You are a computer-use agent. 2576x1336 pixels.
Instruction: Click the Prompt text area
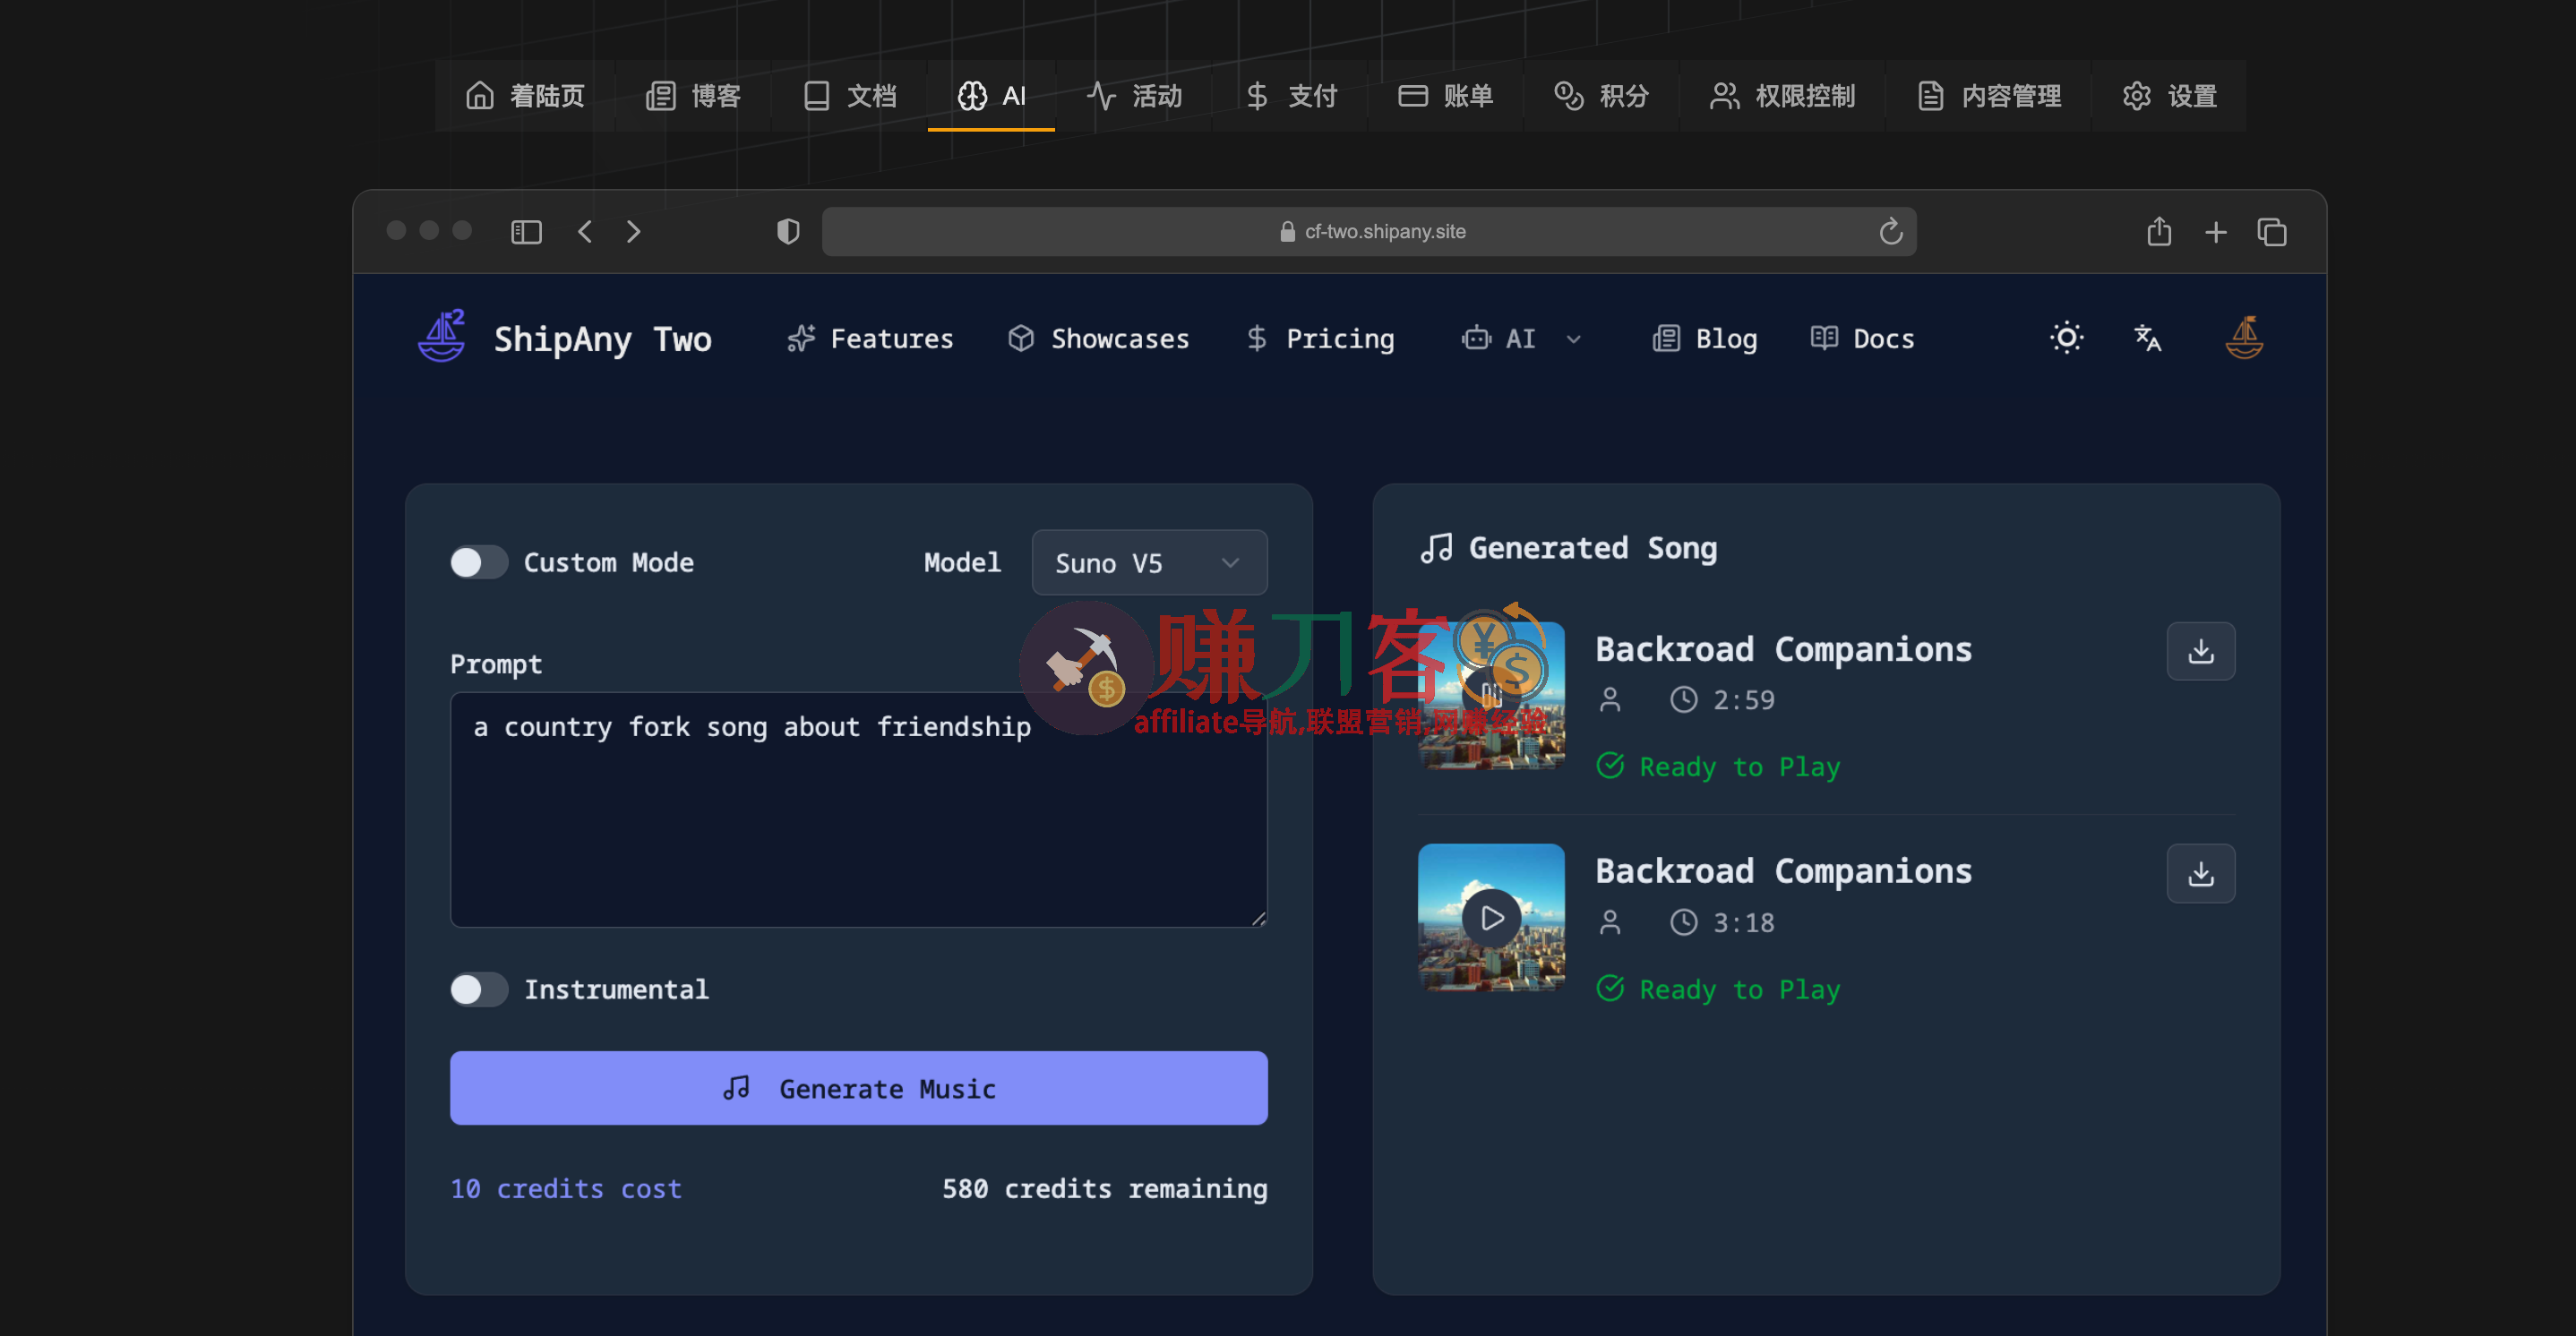tap(859, 809)
